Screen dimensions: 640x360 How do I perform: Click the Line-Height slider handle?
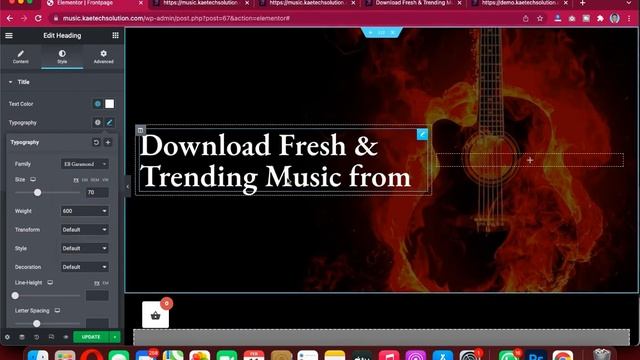point(15,296)
